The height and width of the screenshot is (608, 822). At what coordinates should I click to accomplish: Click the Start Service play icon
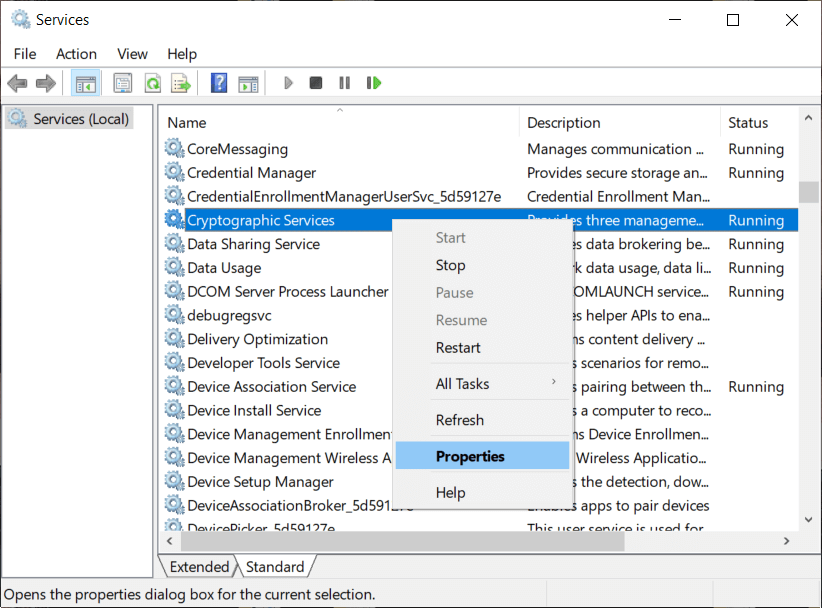click(288, 83)
